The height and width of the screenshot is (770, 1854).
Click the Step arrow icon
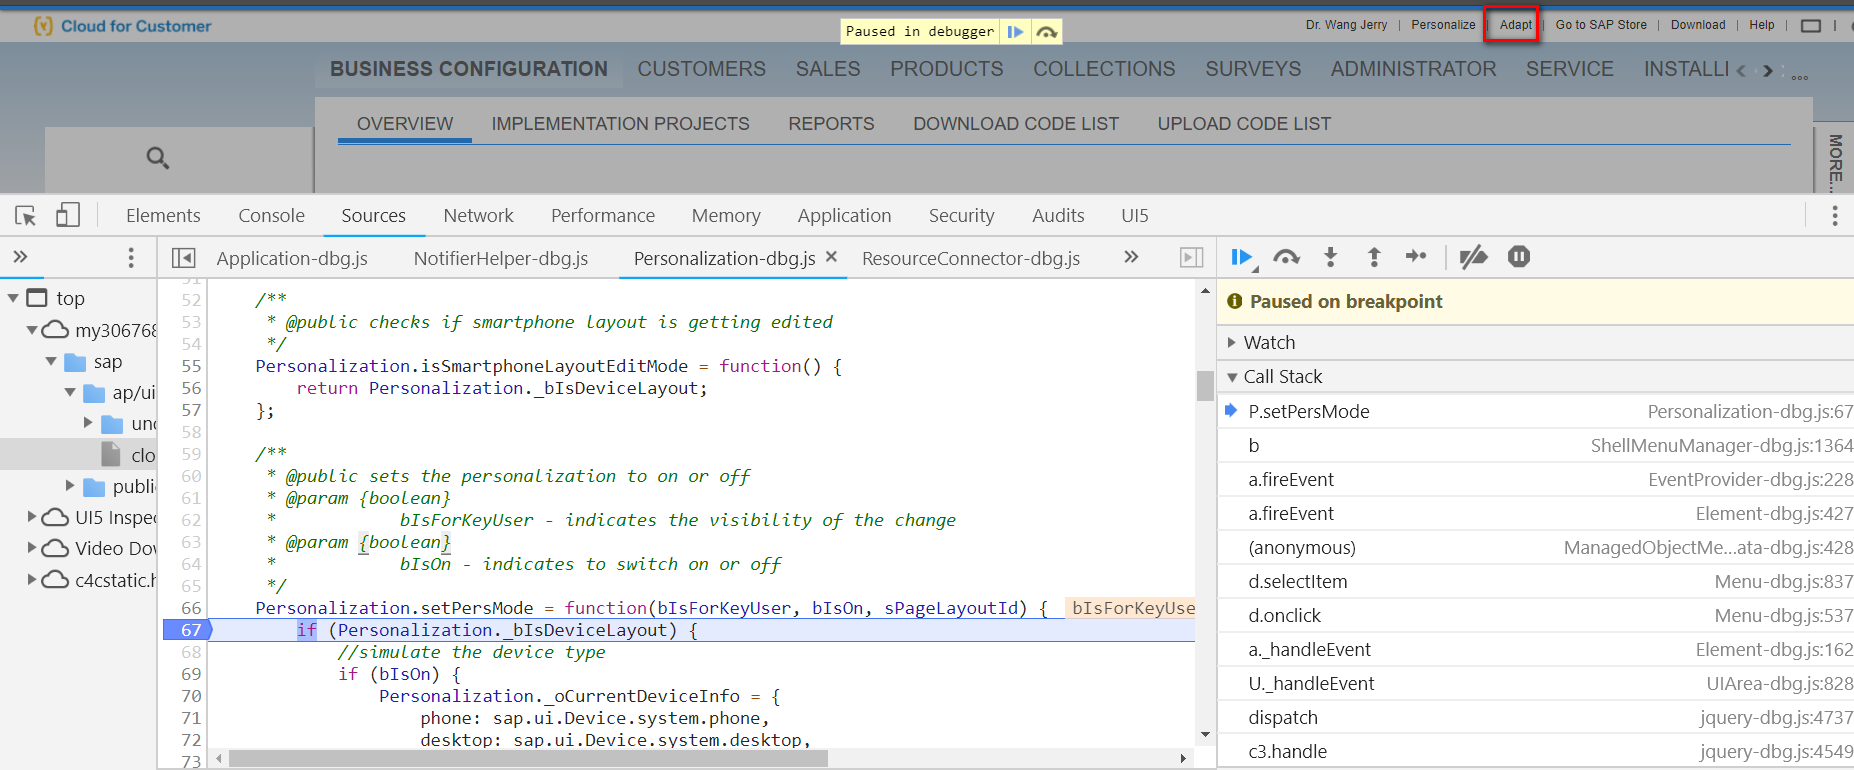1416,257
